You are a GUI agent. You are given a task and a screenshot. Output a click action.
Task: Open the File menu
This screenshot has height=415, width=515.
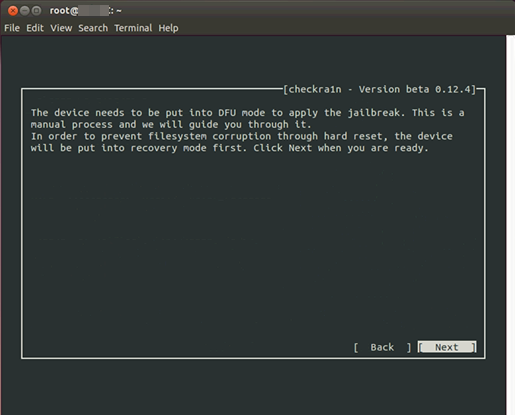[x=12, y=28]
